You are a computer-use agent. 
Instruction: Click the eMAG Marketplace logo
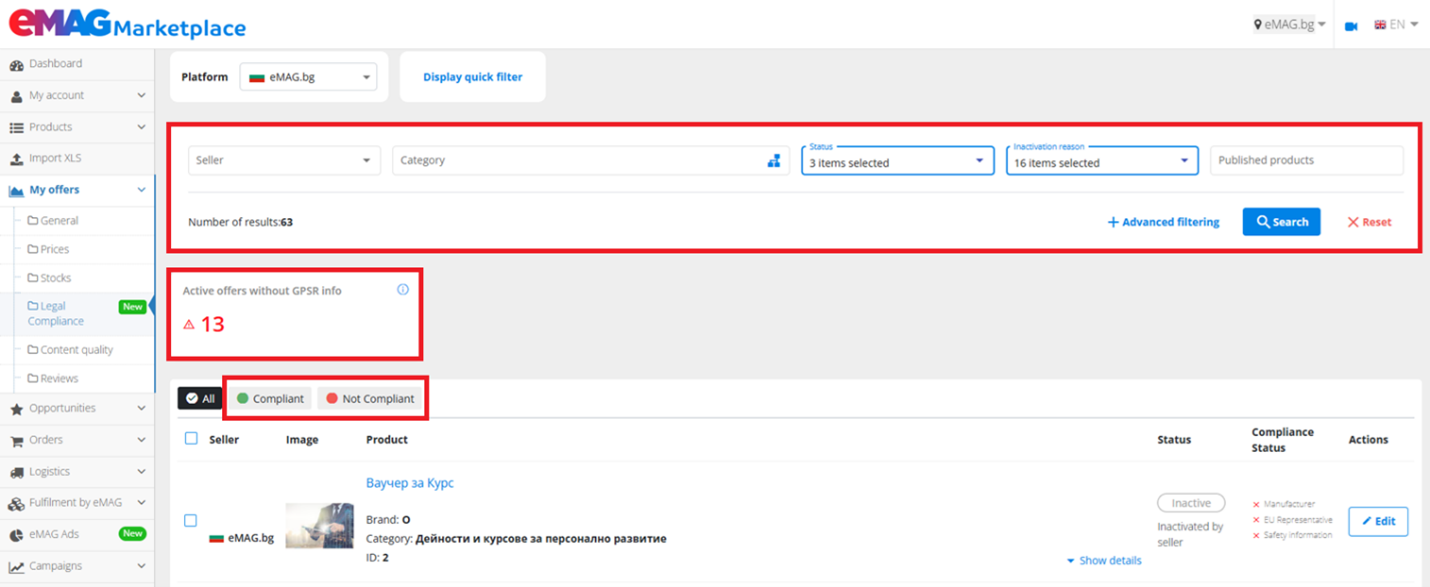click(127, 22)
